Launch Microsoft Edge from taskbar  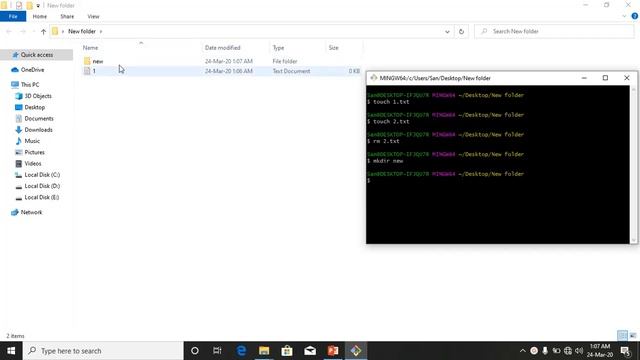click(241, 351)
